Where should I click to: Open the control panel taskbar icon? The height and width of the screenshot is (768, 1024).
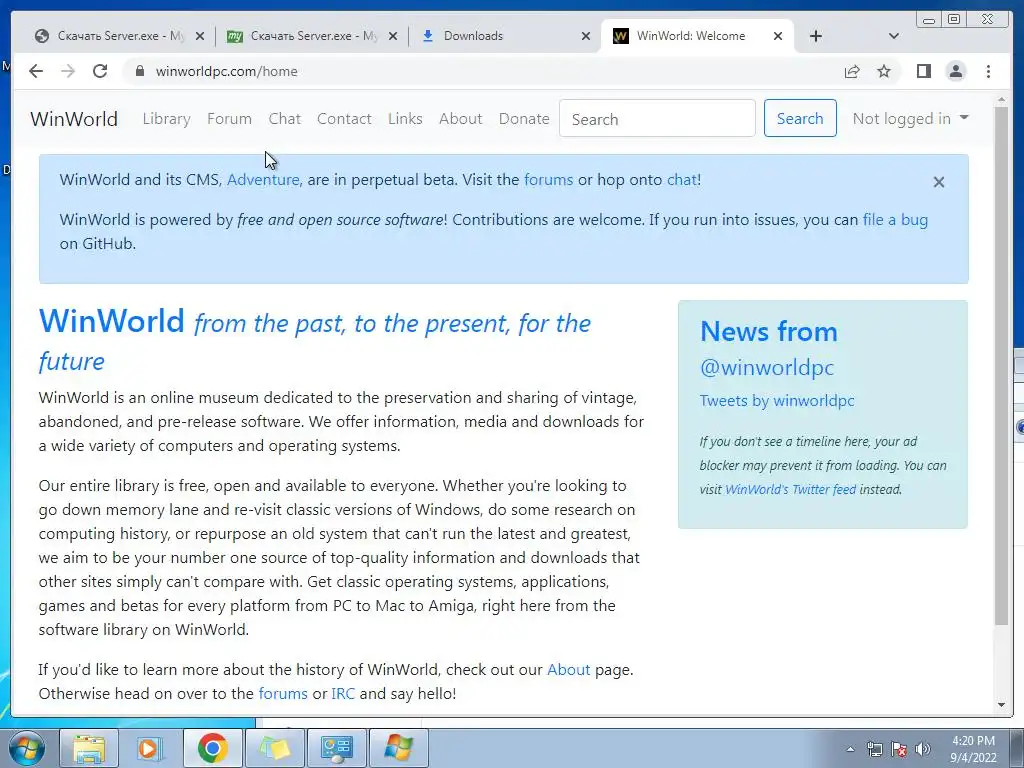(x=337, y=748)
